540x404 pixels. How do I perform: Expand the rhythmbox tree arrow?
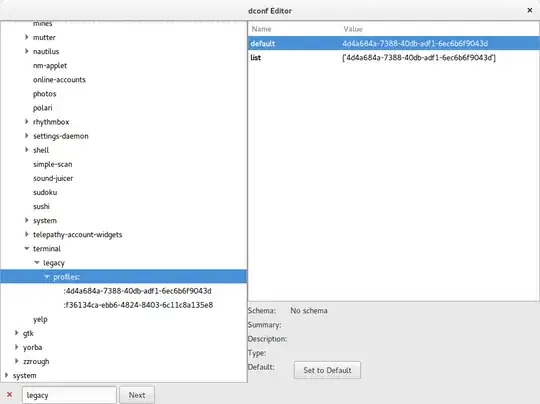(x=27, y=122)
